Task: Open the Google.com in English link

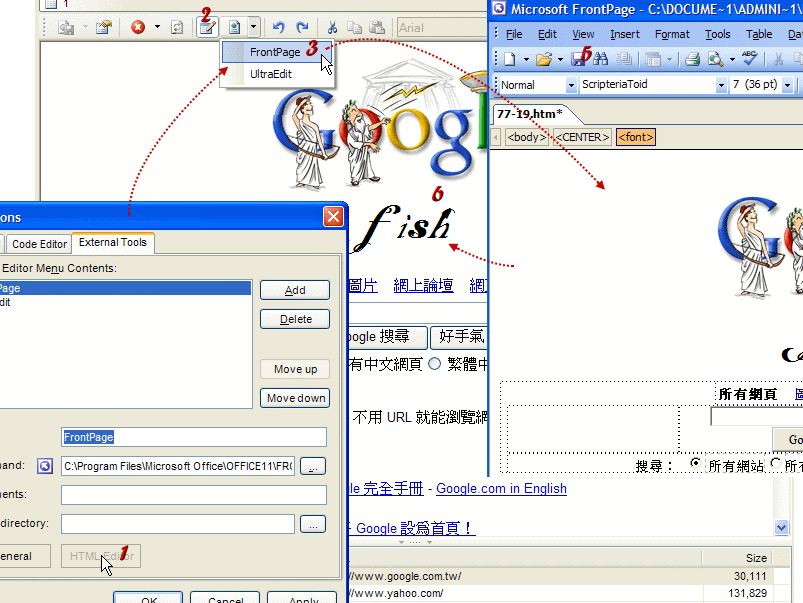Action: tap(501, 489)
